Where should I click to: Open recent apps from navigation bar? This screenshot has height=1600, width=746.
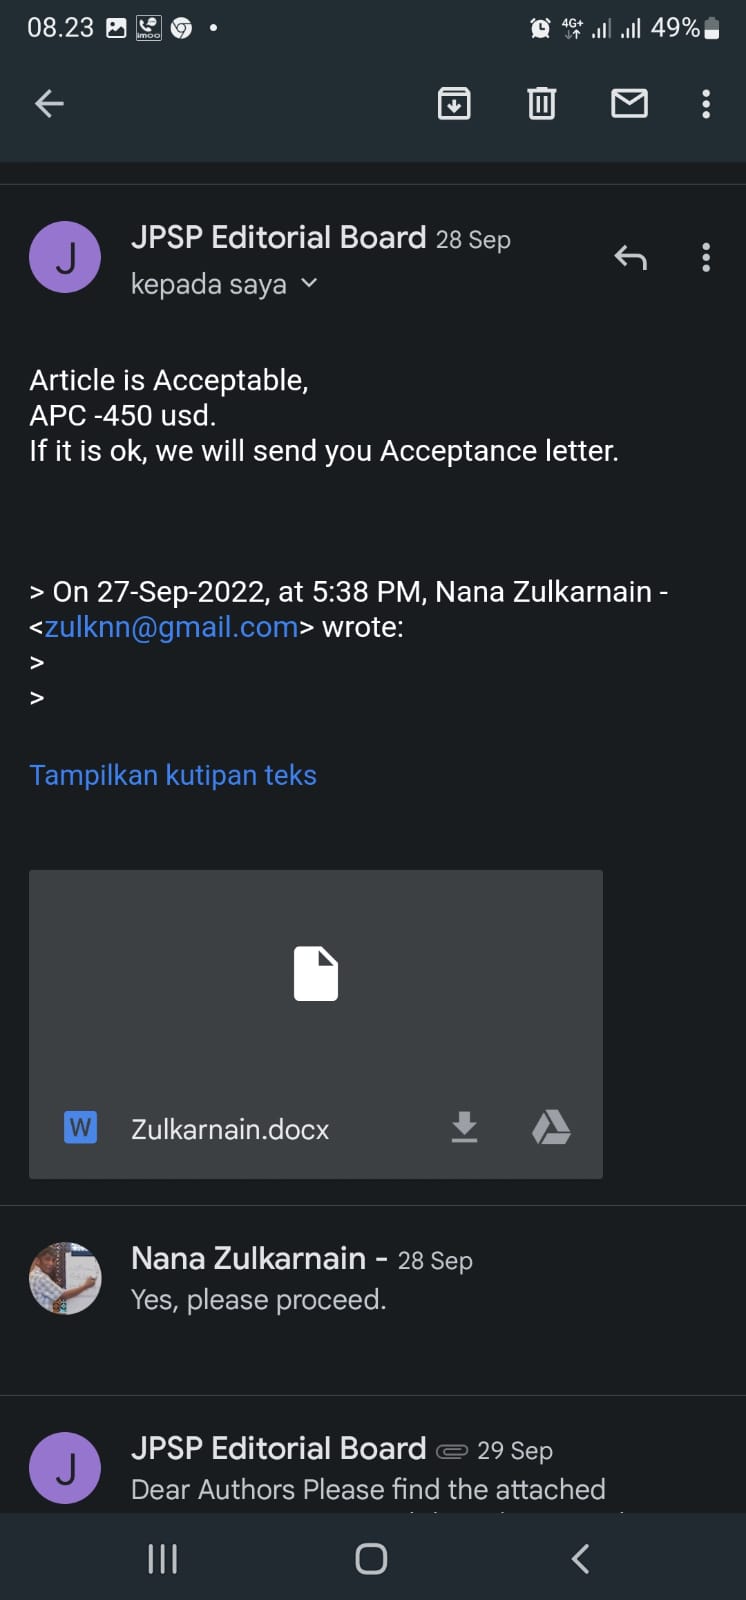click(x=162, y=1558)
